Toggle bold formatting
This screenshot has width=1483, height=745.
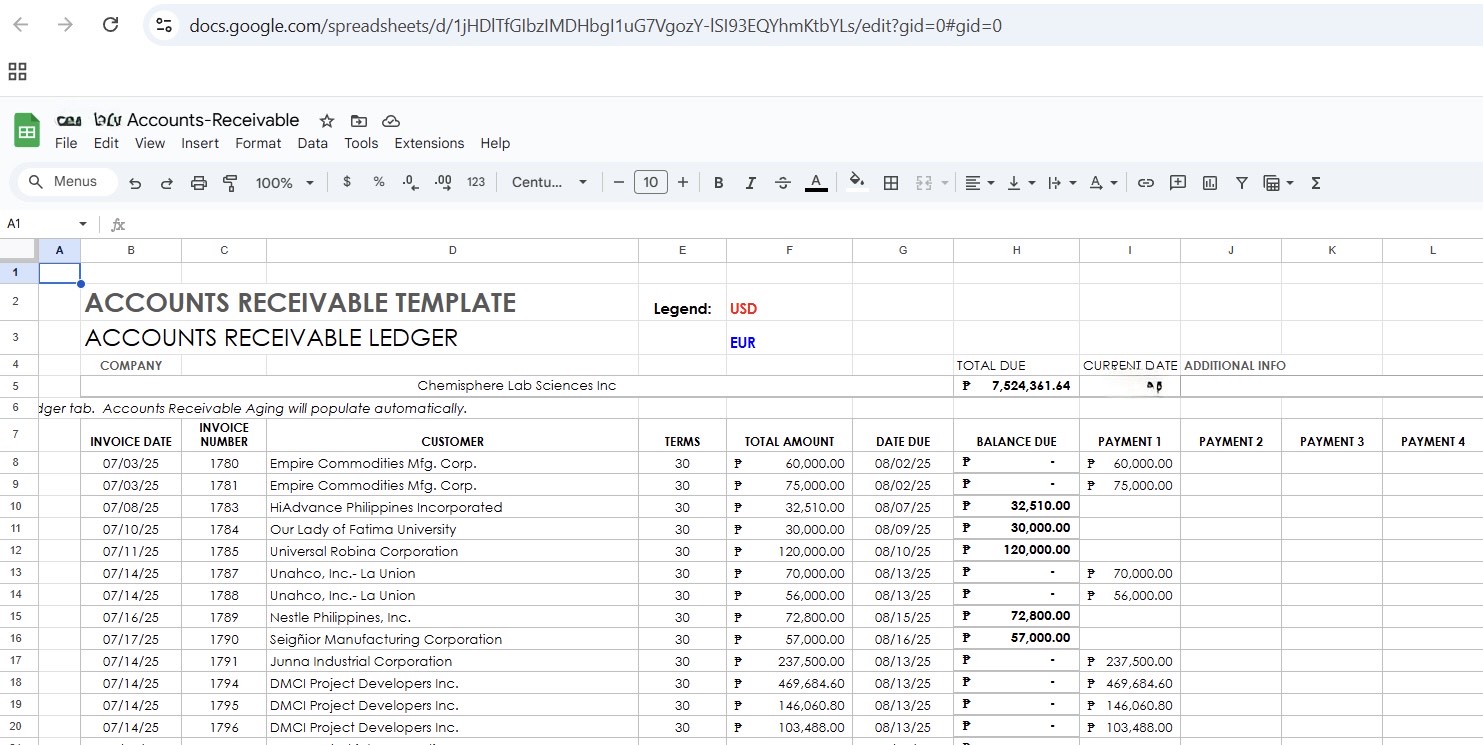(x=718, y=183)
